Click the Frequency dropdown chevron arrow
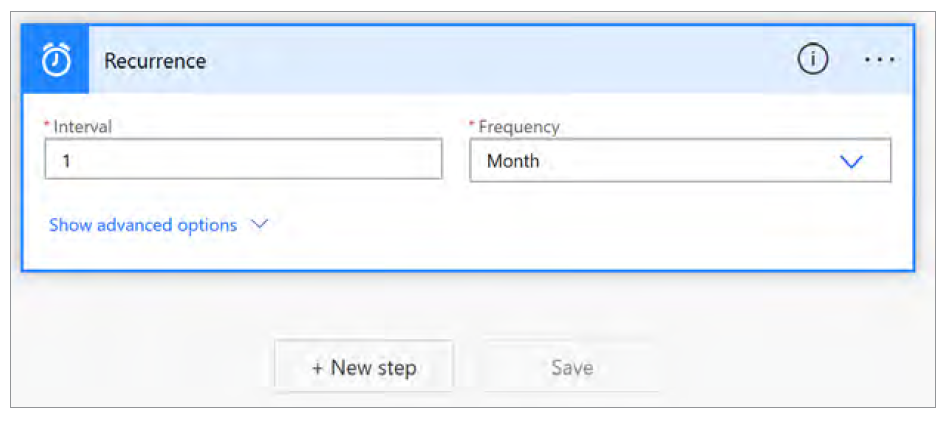940x441 pixels. (x=851, y=161)
